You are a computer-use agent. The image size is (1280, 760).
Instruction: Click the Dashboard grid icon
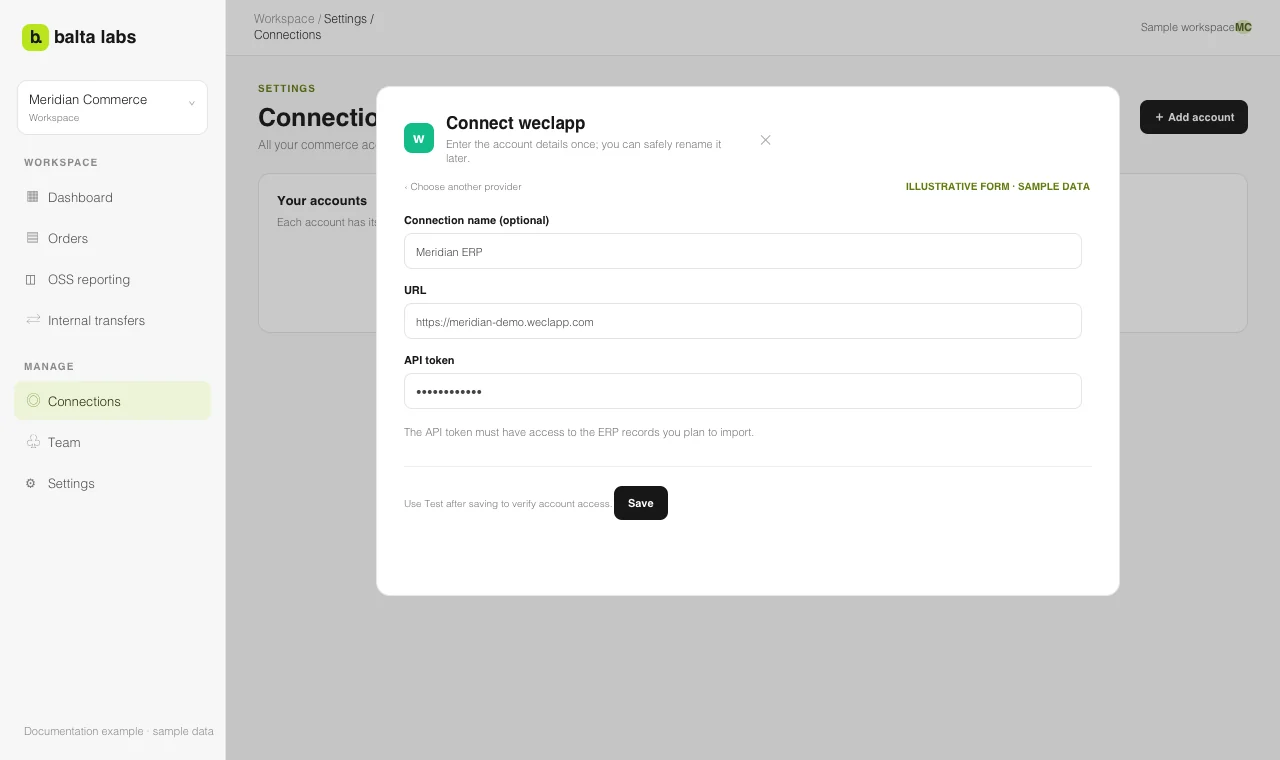[x=32, y=197]
